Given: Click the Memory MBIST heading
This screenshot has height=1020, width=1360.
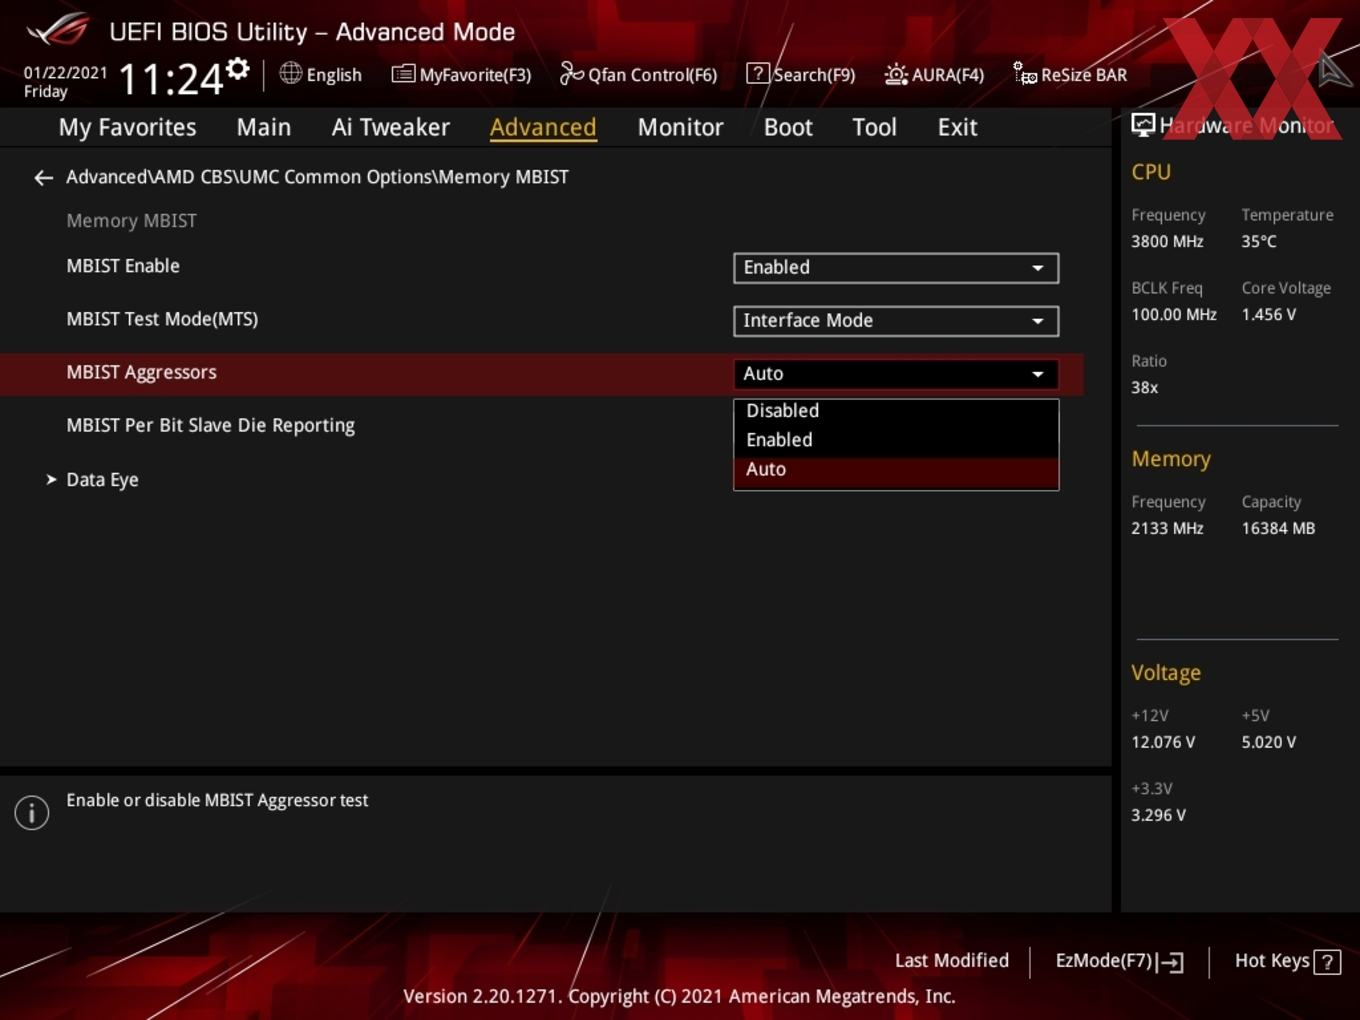Looking at the screenshot, I should (131, 221).
